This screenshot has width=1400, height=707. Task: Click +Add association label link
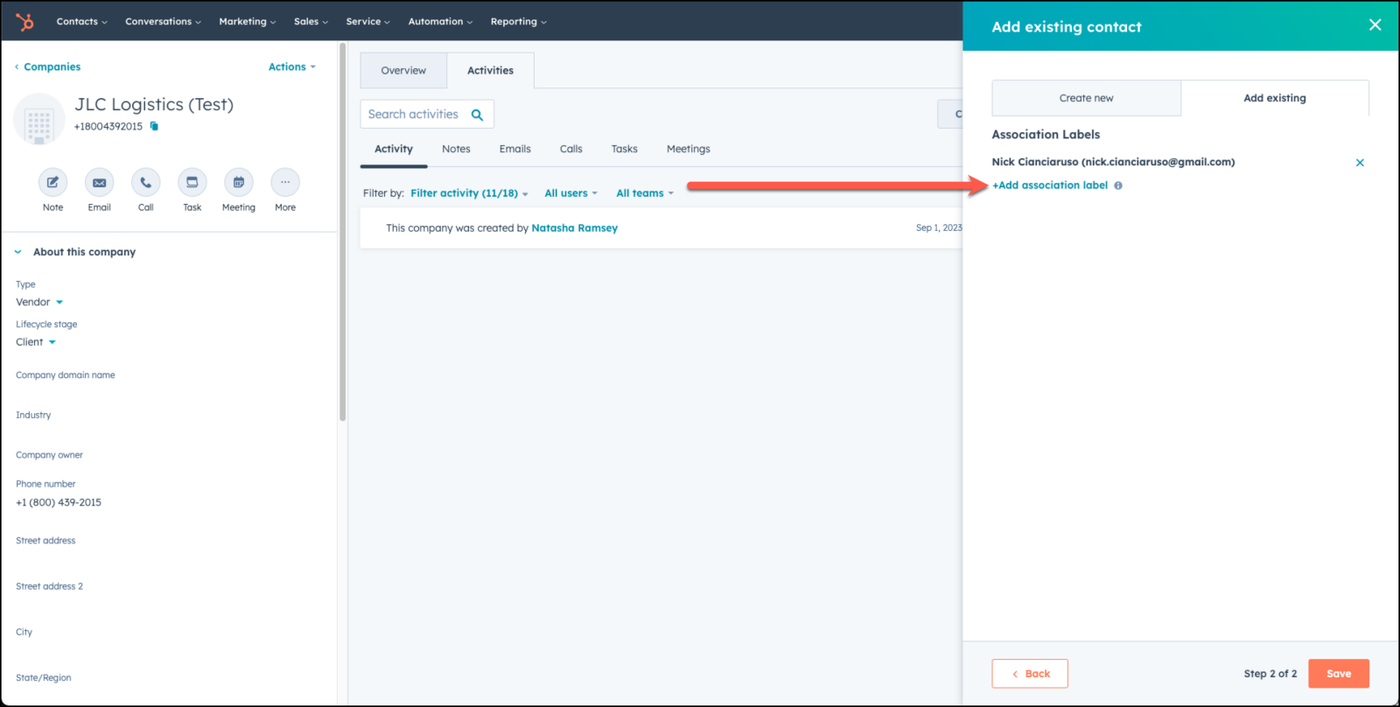tap(1050, 185)
